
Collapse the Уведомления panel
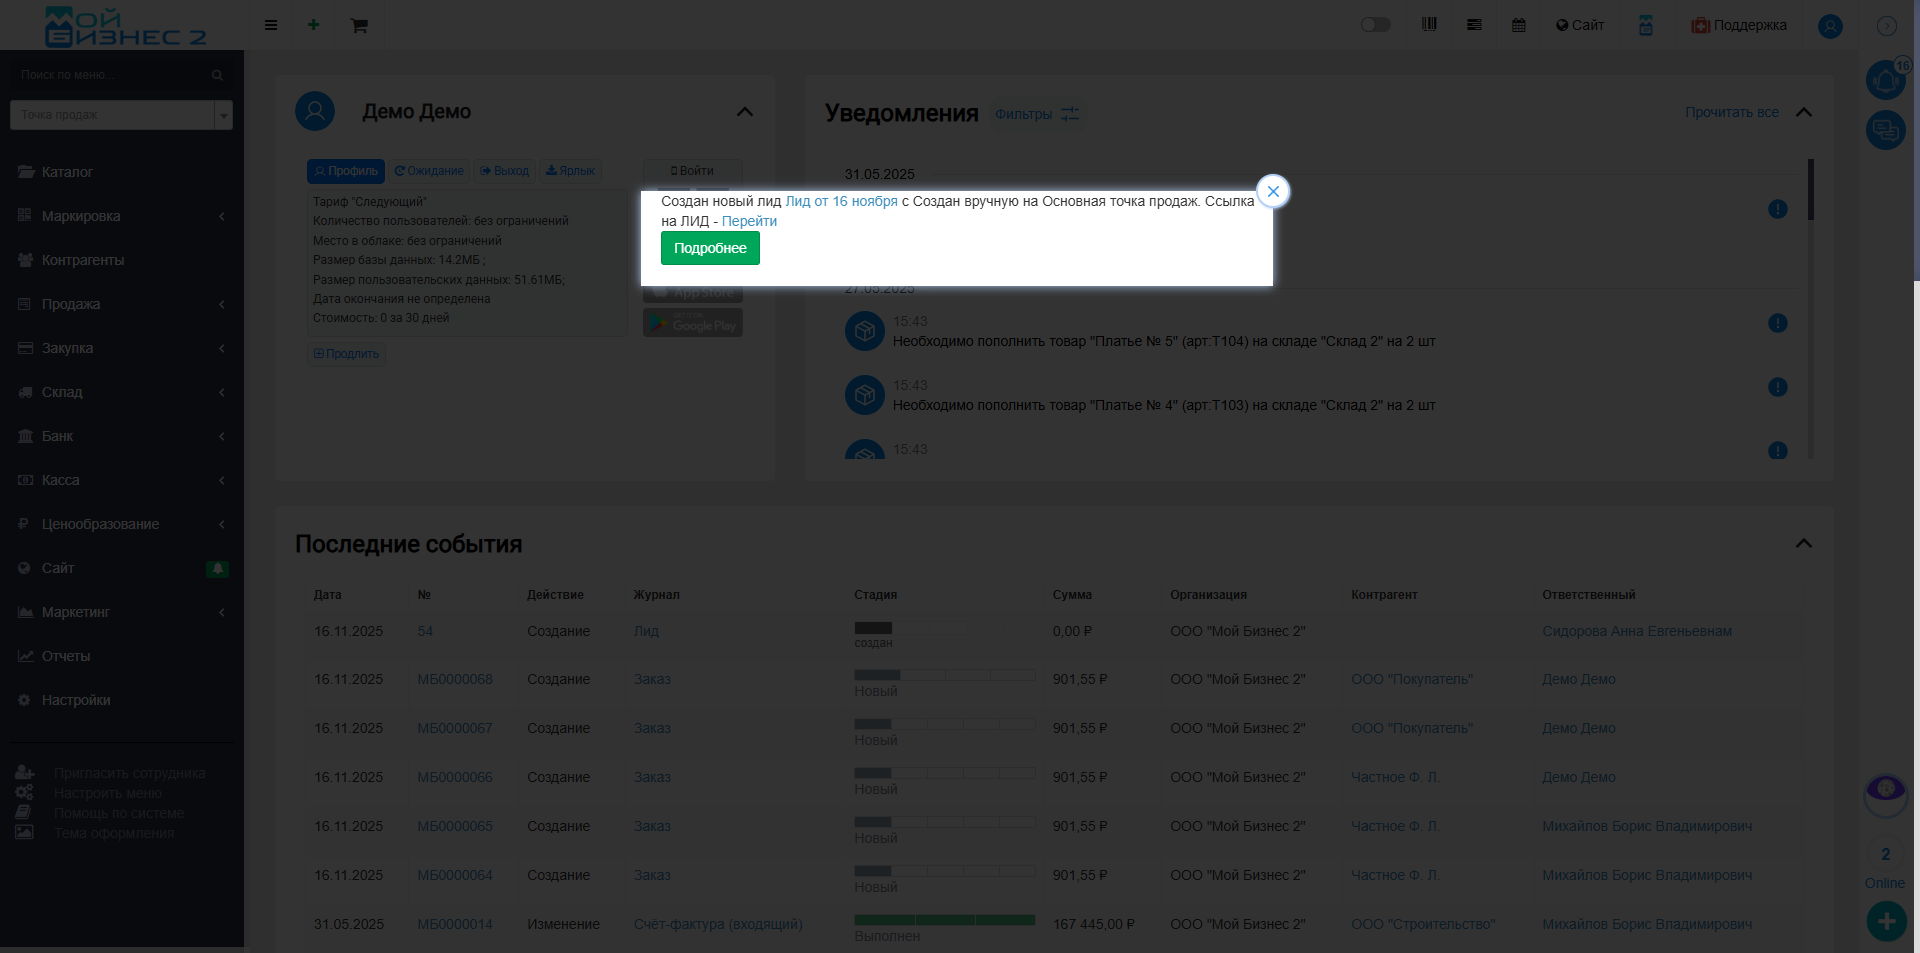click(1804, 112)
